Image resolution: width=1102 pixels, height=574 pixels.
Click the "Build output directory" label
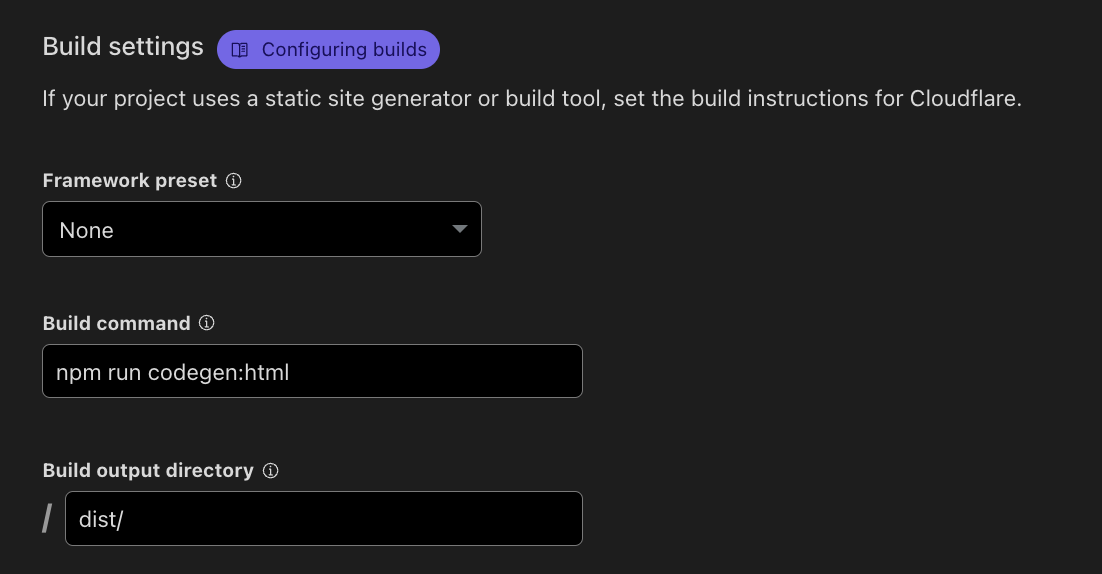point(148,470)
